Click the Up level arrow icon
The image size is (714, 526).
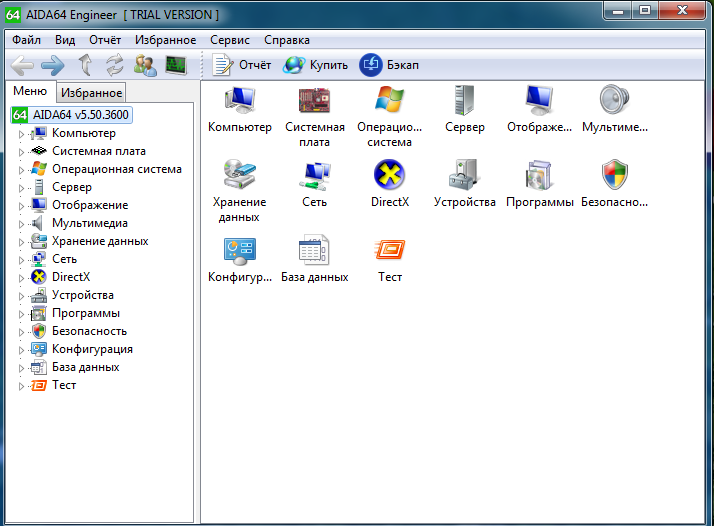coord(85,65)
